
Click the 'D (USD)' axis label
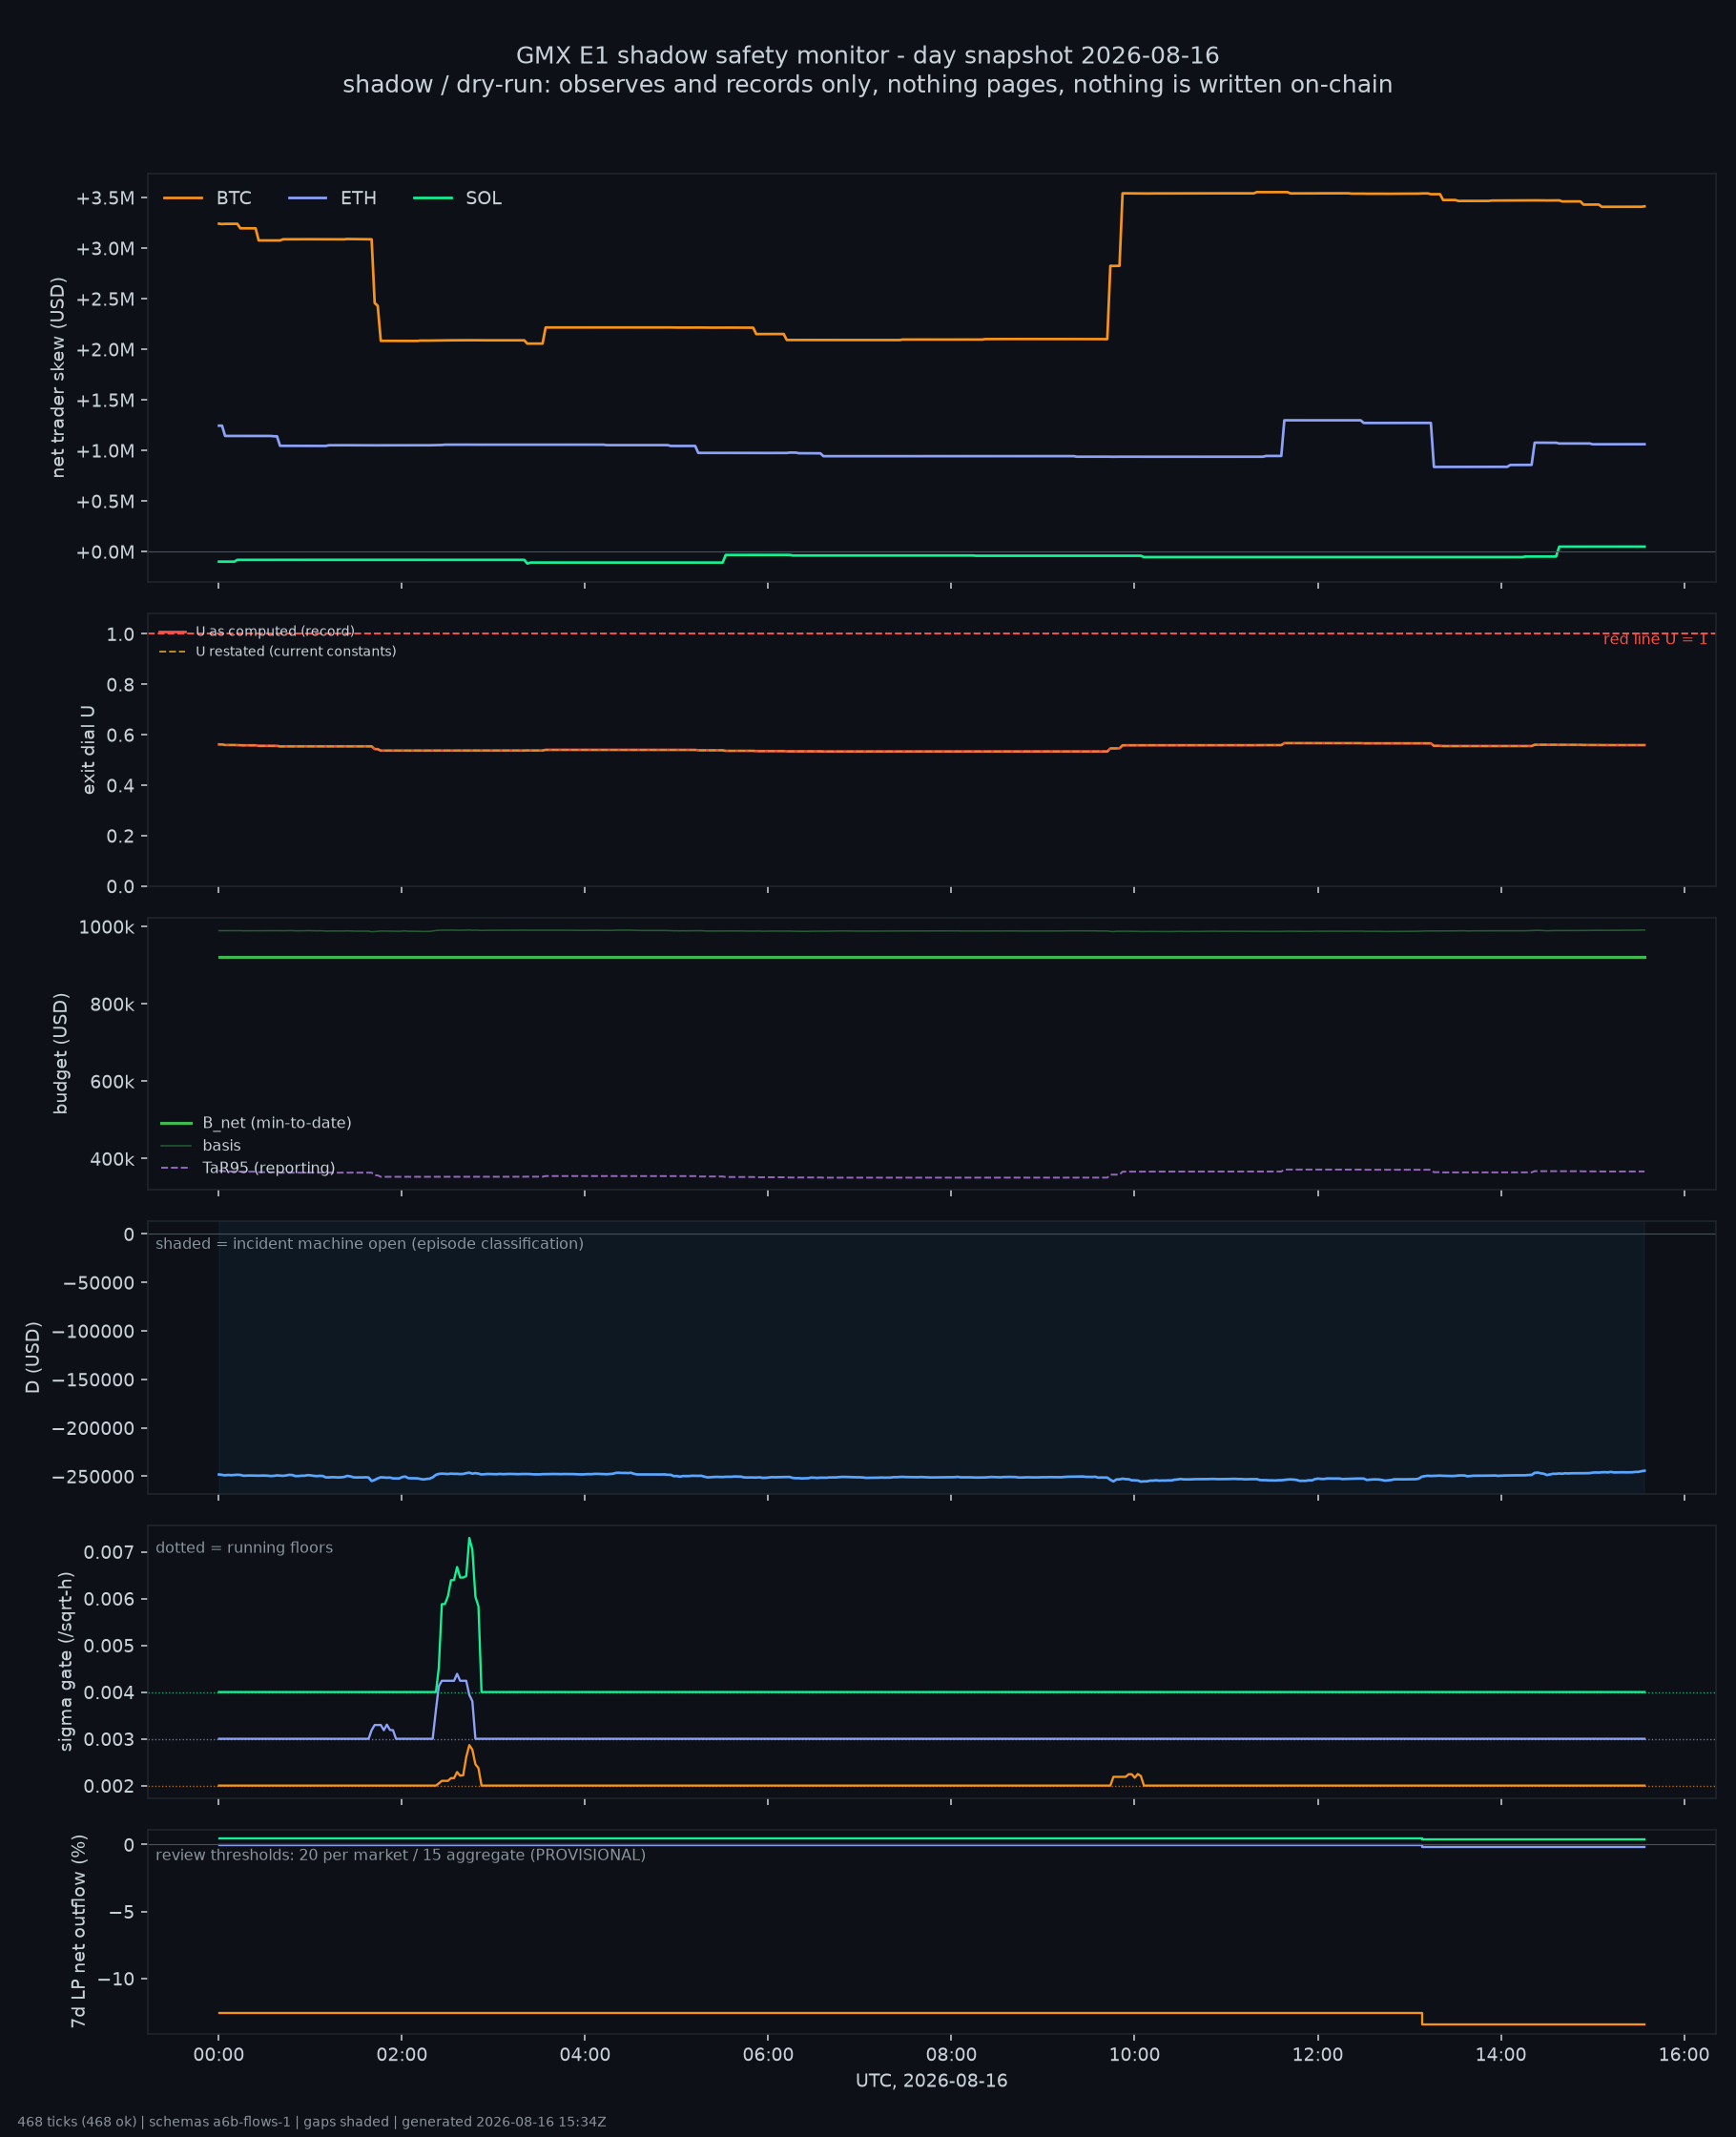click(x=33, y=1358)
